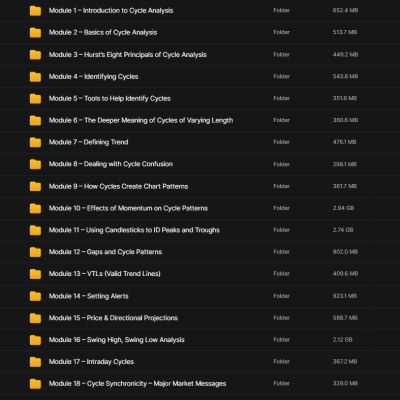Screen dimensions: 400x400
Task: Click the Module 9 folder icon
Action: coord(35,186)
